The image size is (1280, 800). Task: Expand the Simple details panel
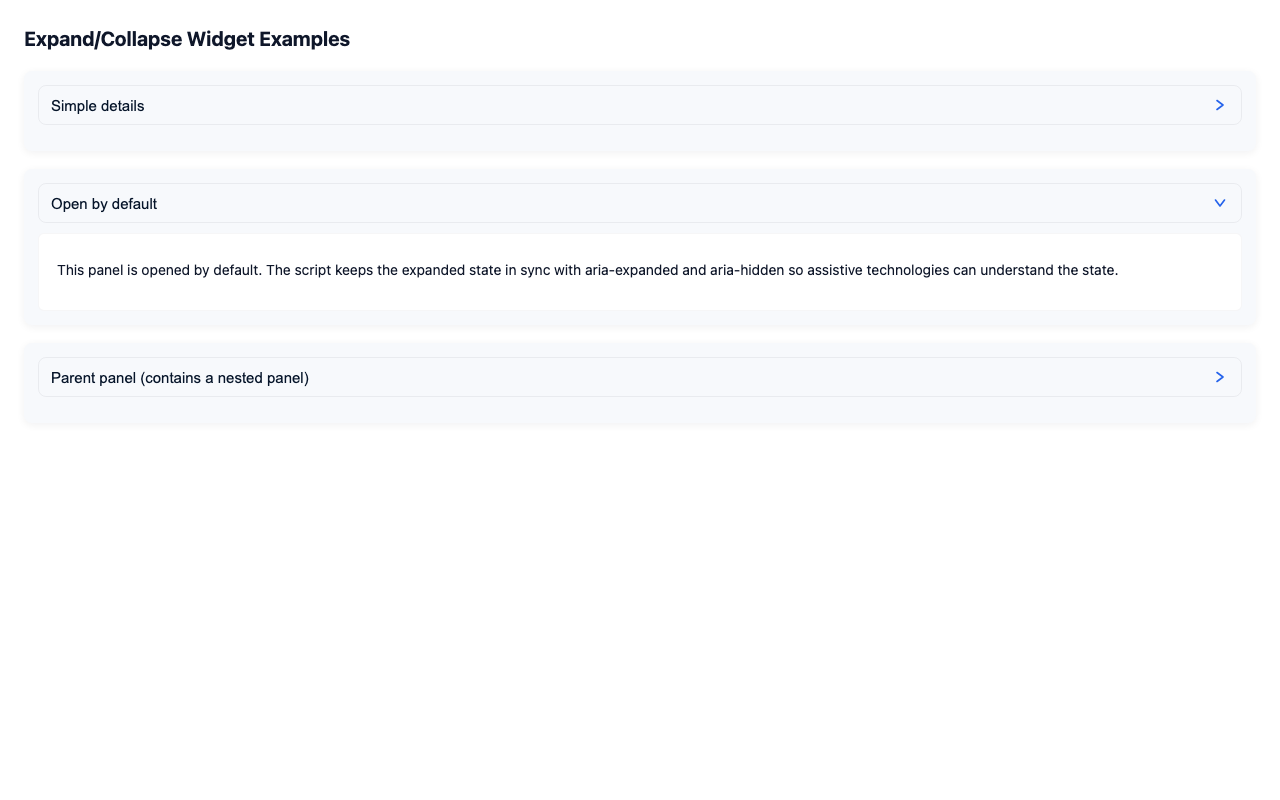pos(639,105)
